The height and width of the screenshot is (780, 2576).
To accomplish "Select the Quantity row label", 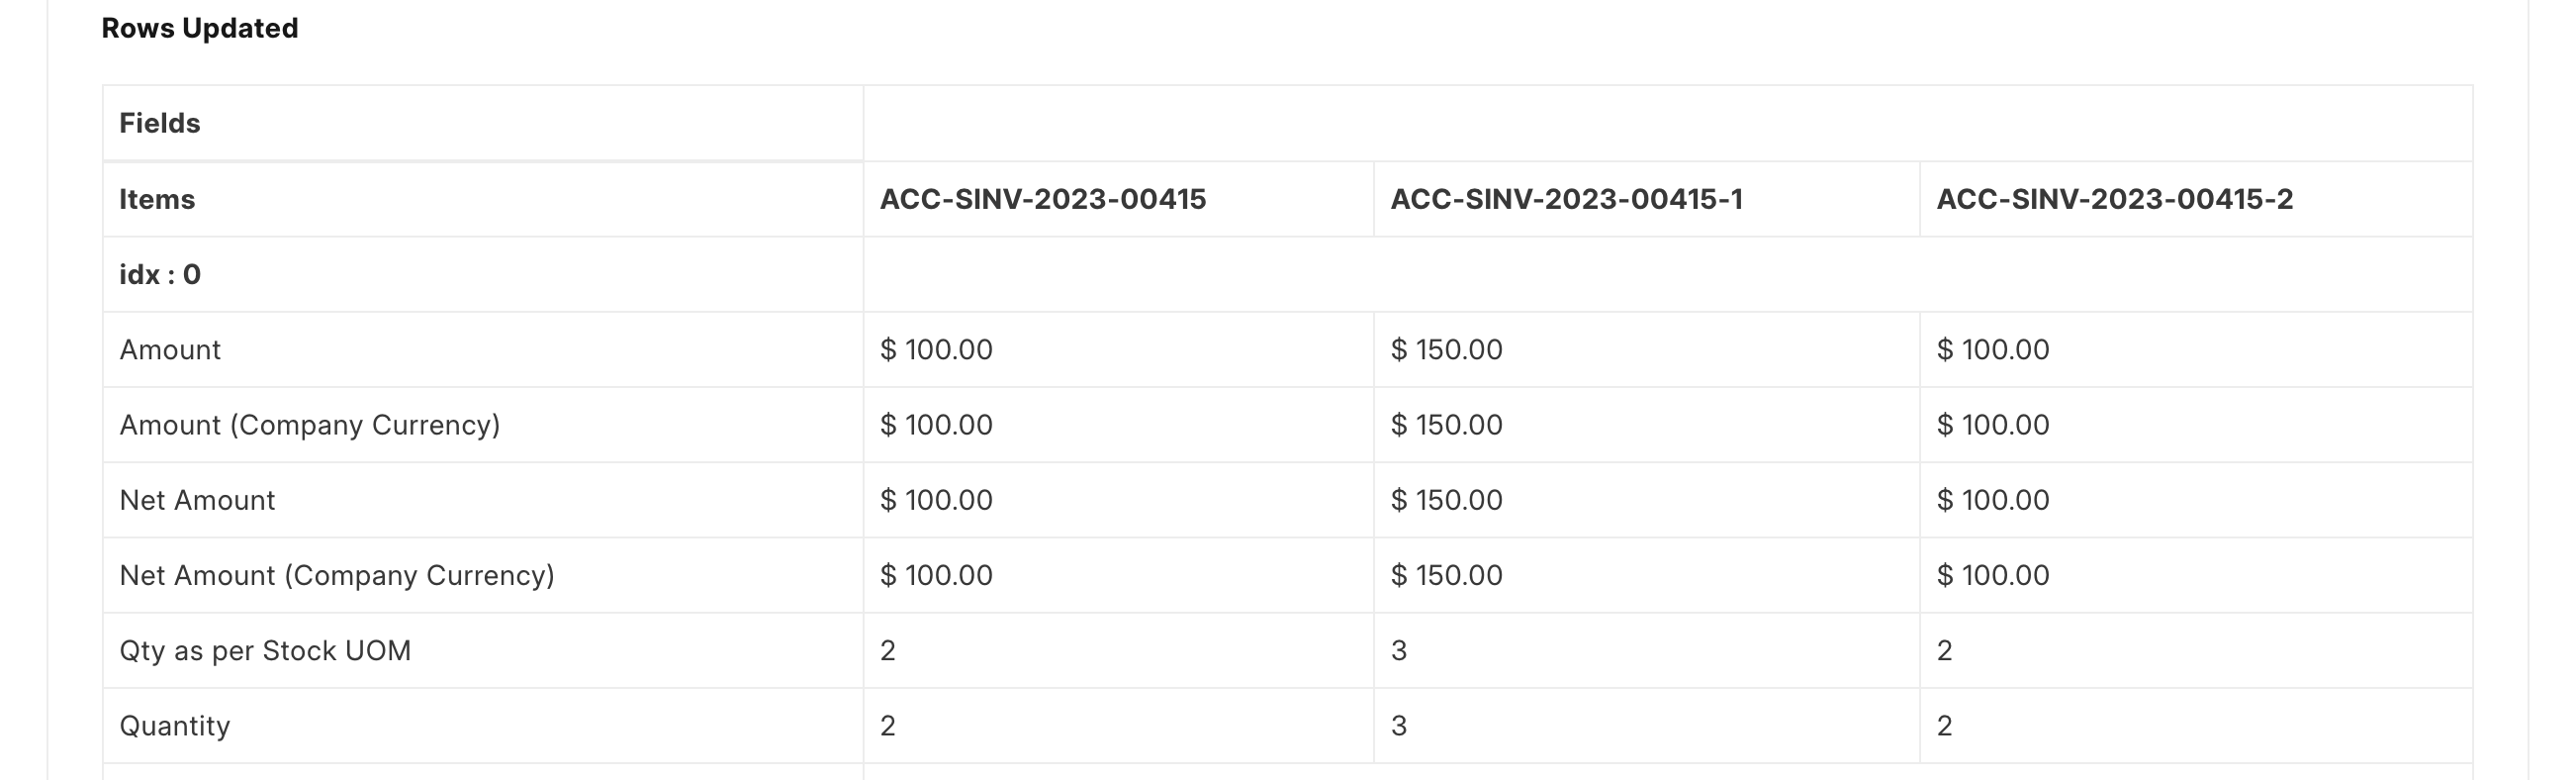I will point(174,725).
